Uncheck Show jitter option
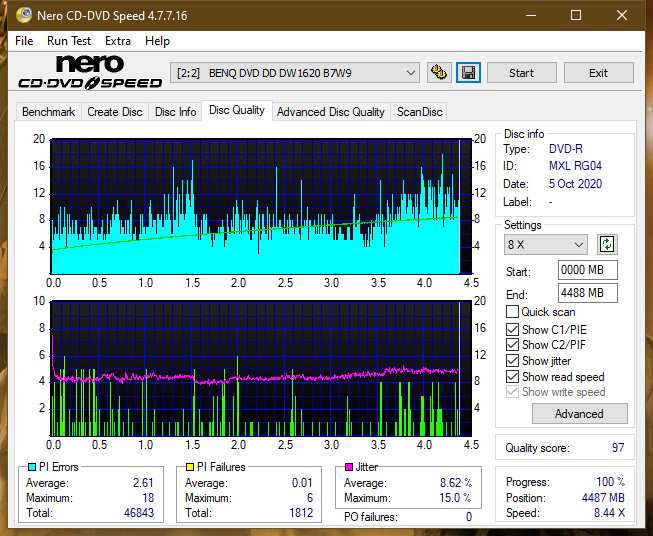 [512, 361]
